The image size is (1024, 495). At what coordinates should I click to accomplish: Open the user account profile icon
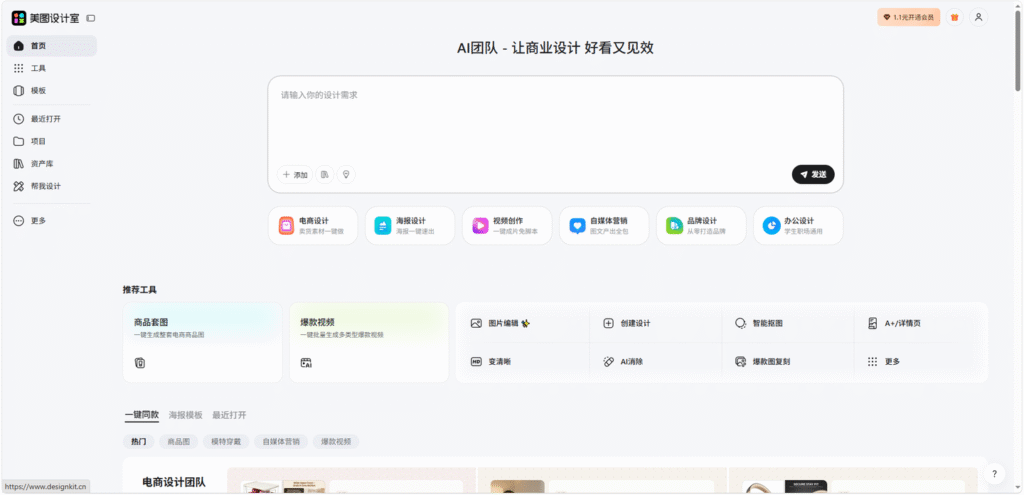[978, 18]
